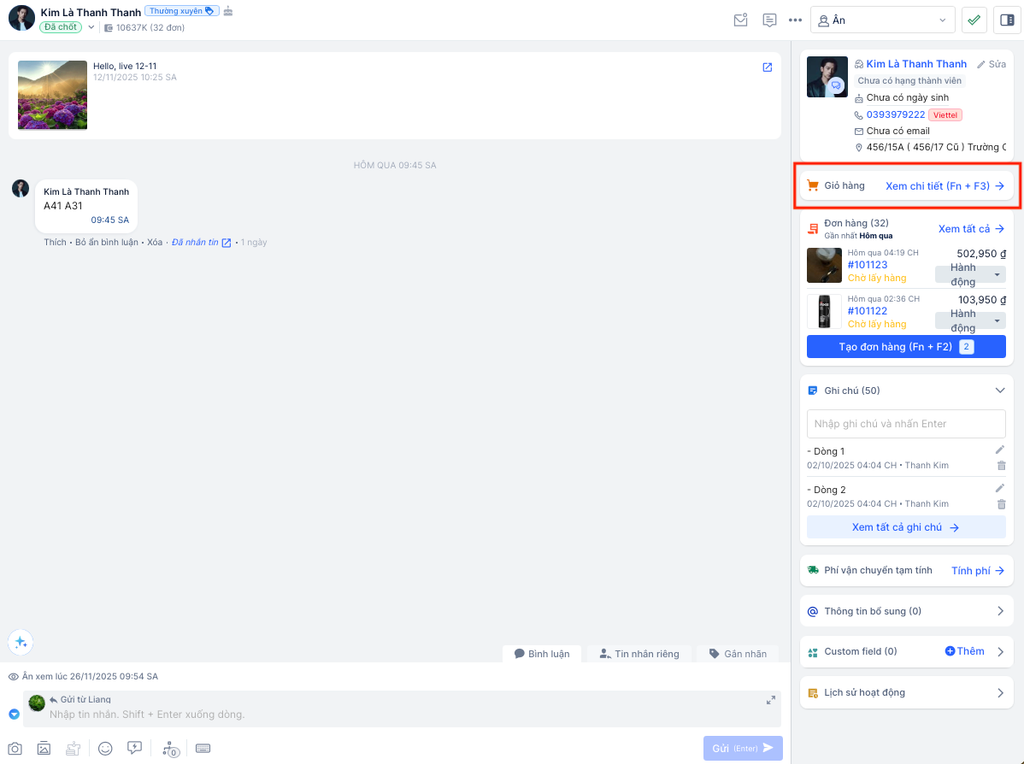Click the mark-unread envelope icon in header

pos(740,20)
